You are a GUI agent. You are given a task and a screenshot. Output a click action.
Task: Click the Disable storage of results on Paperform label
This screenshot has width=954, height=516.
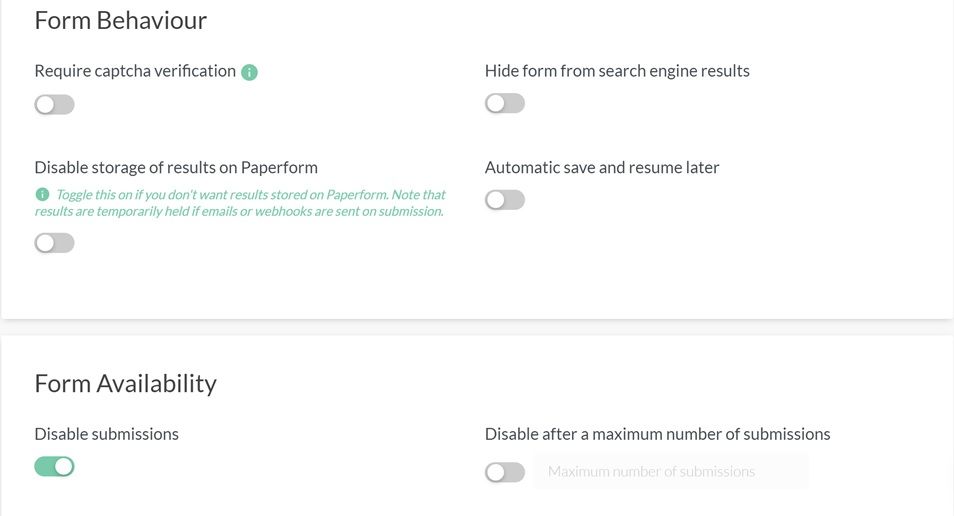pos(176,167)
